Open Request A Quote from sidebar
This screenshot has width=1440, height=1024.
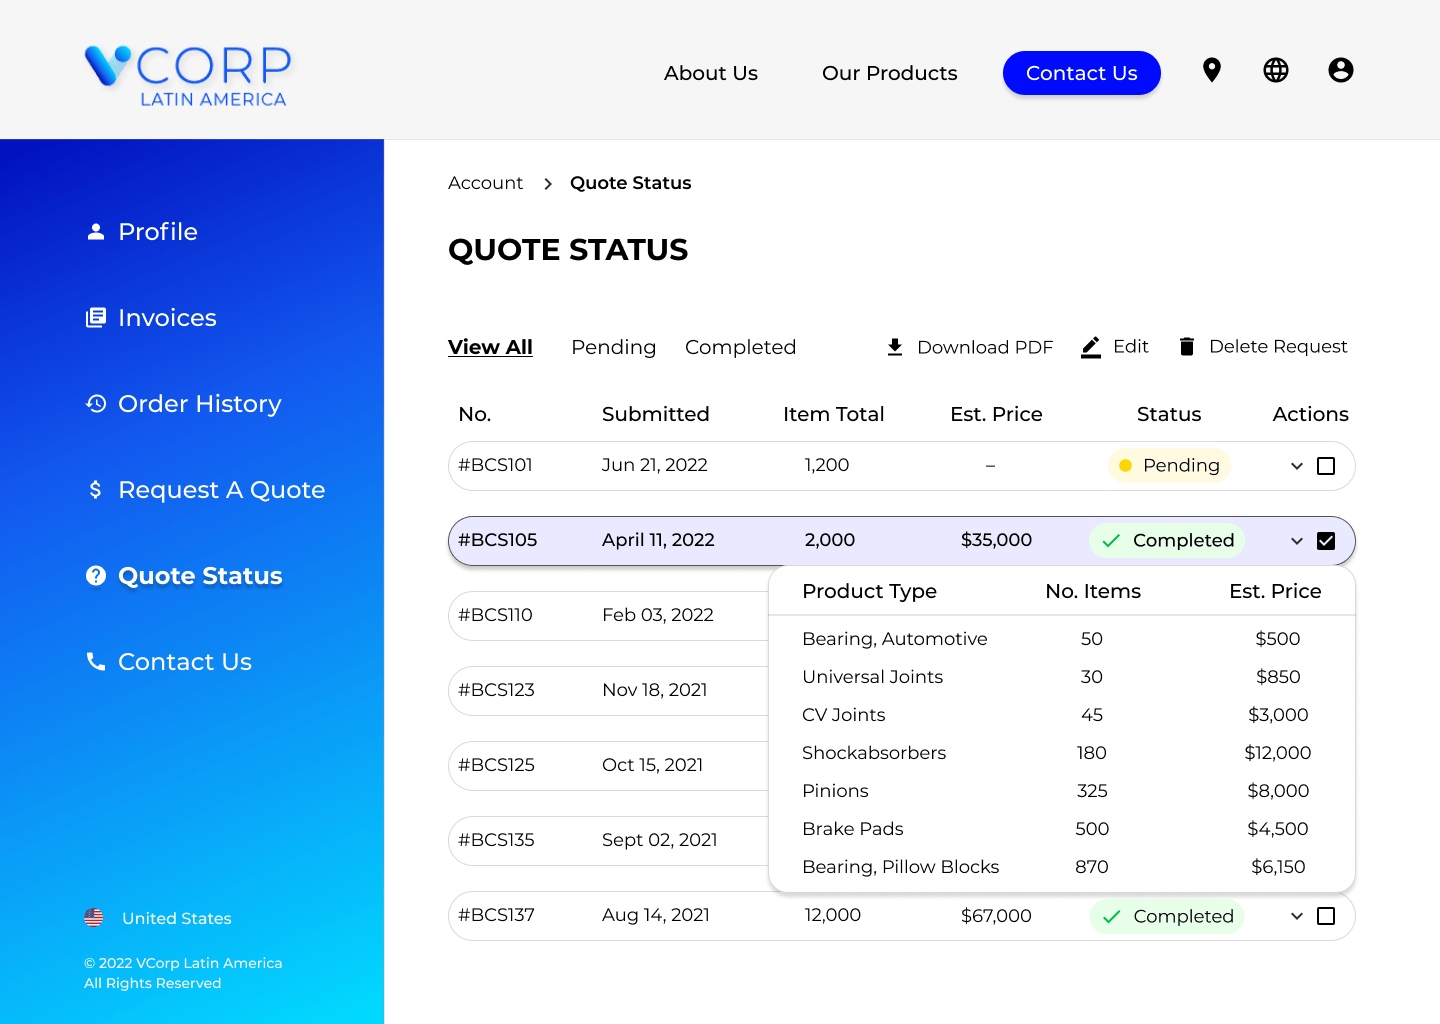[x=221, y=490]
